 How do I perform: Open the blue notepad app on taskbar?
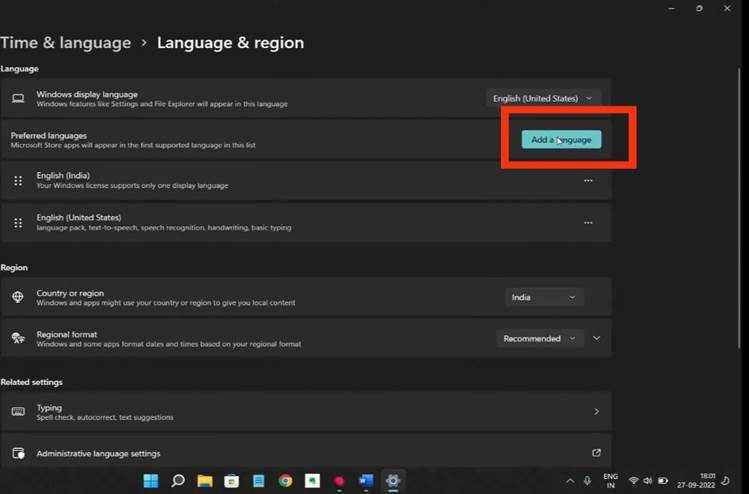258,481
